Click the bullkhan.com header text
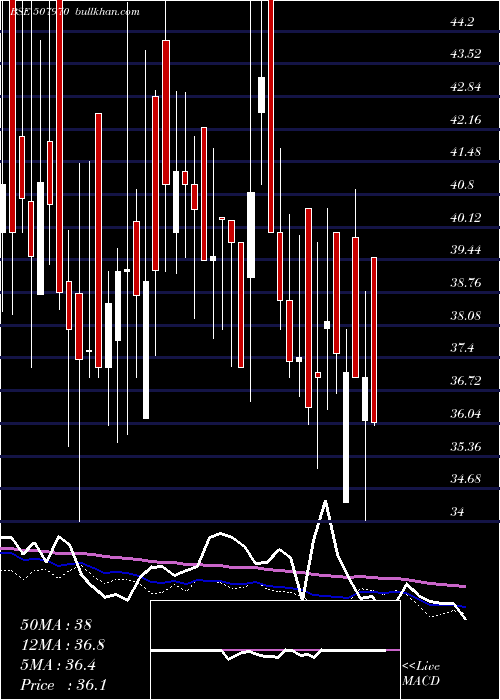This screenshot has height=700, width=500. point(107,12)
